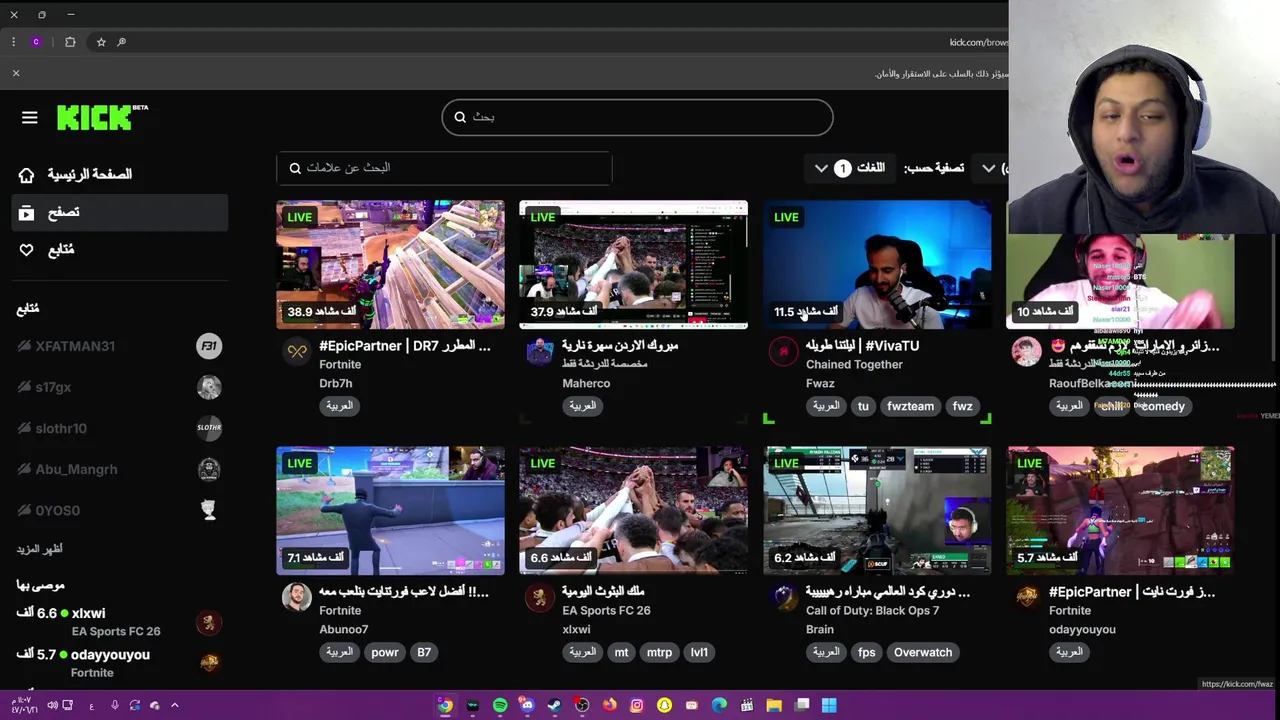Click the B7 tag under Abunoo7 stream
The width and height of the screenshot is (1280, 720).
tap(424, 652)
